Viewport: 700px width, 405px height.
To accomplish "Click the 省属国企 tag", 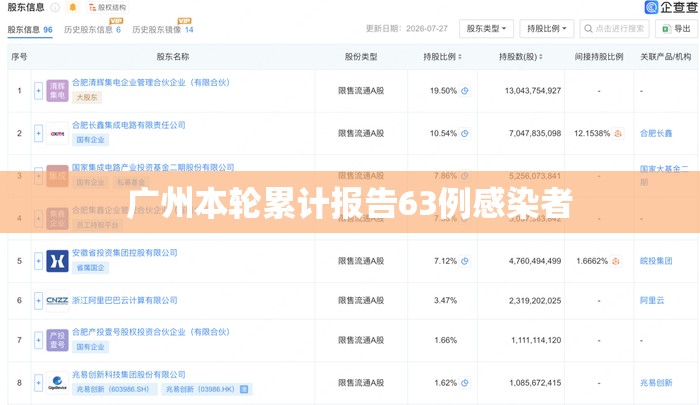I will pyautogui.click(x=90, y=267).
